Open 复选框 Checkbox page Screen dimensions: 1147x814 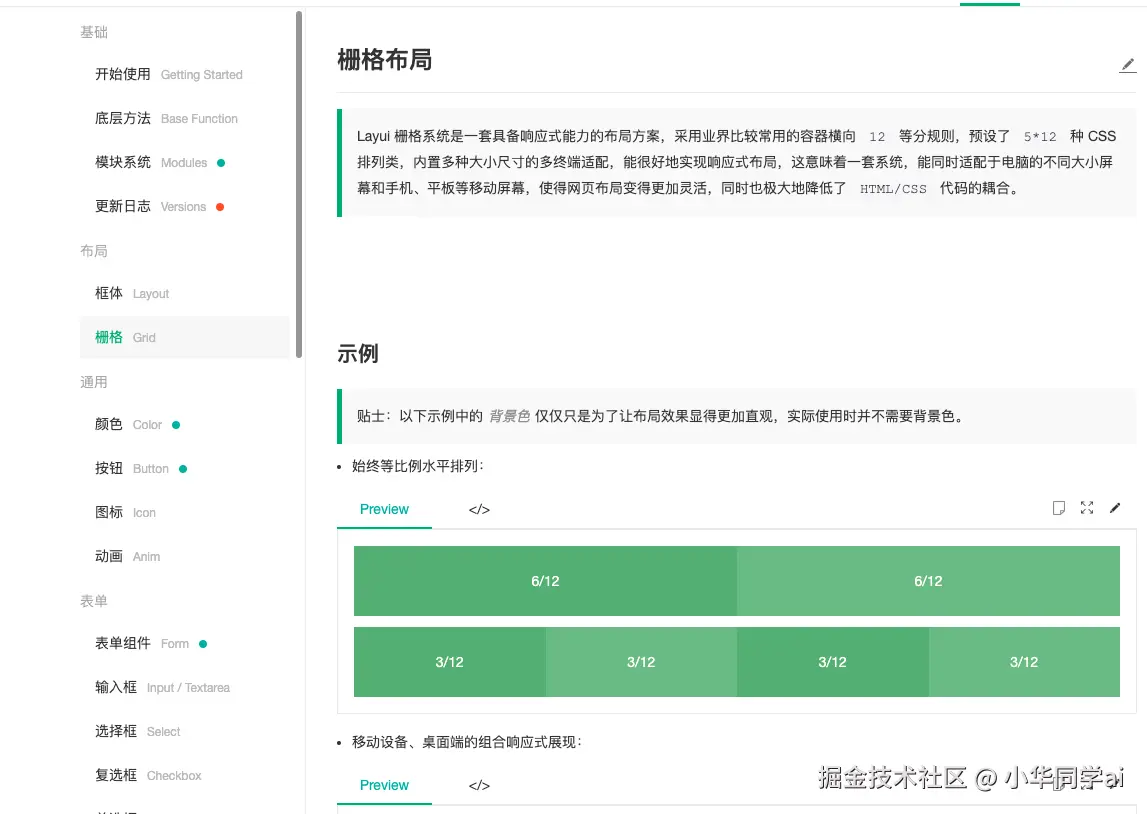[148, 775]
